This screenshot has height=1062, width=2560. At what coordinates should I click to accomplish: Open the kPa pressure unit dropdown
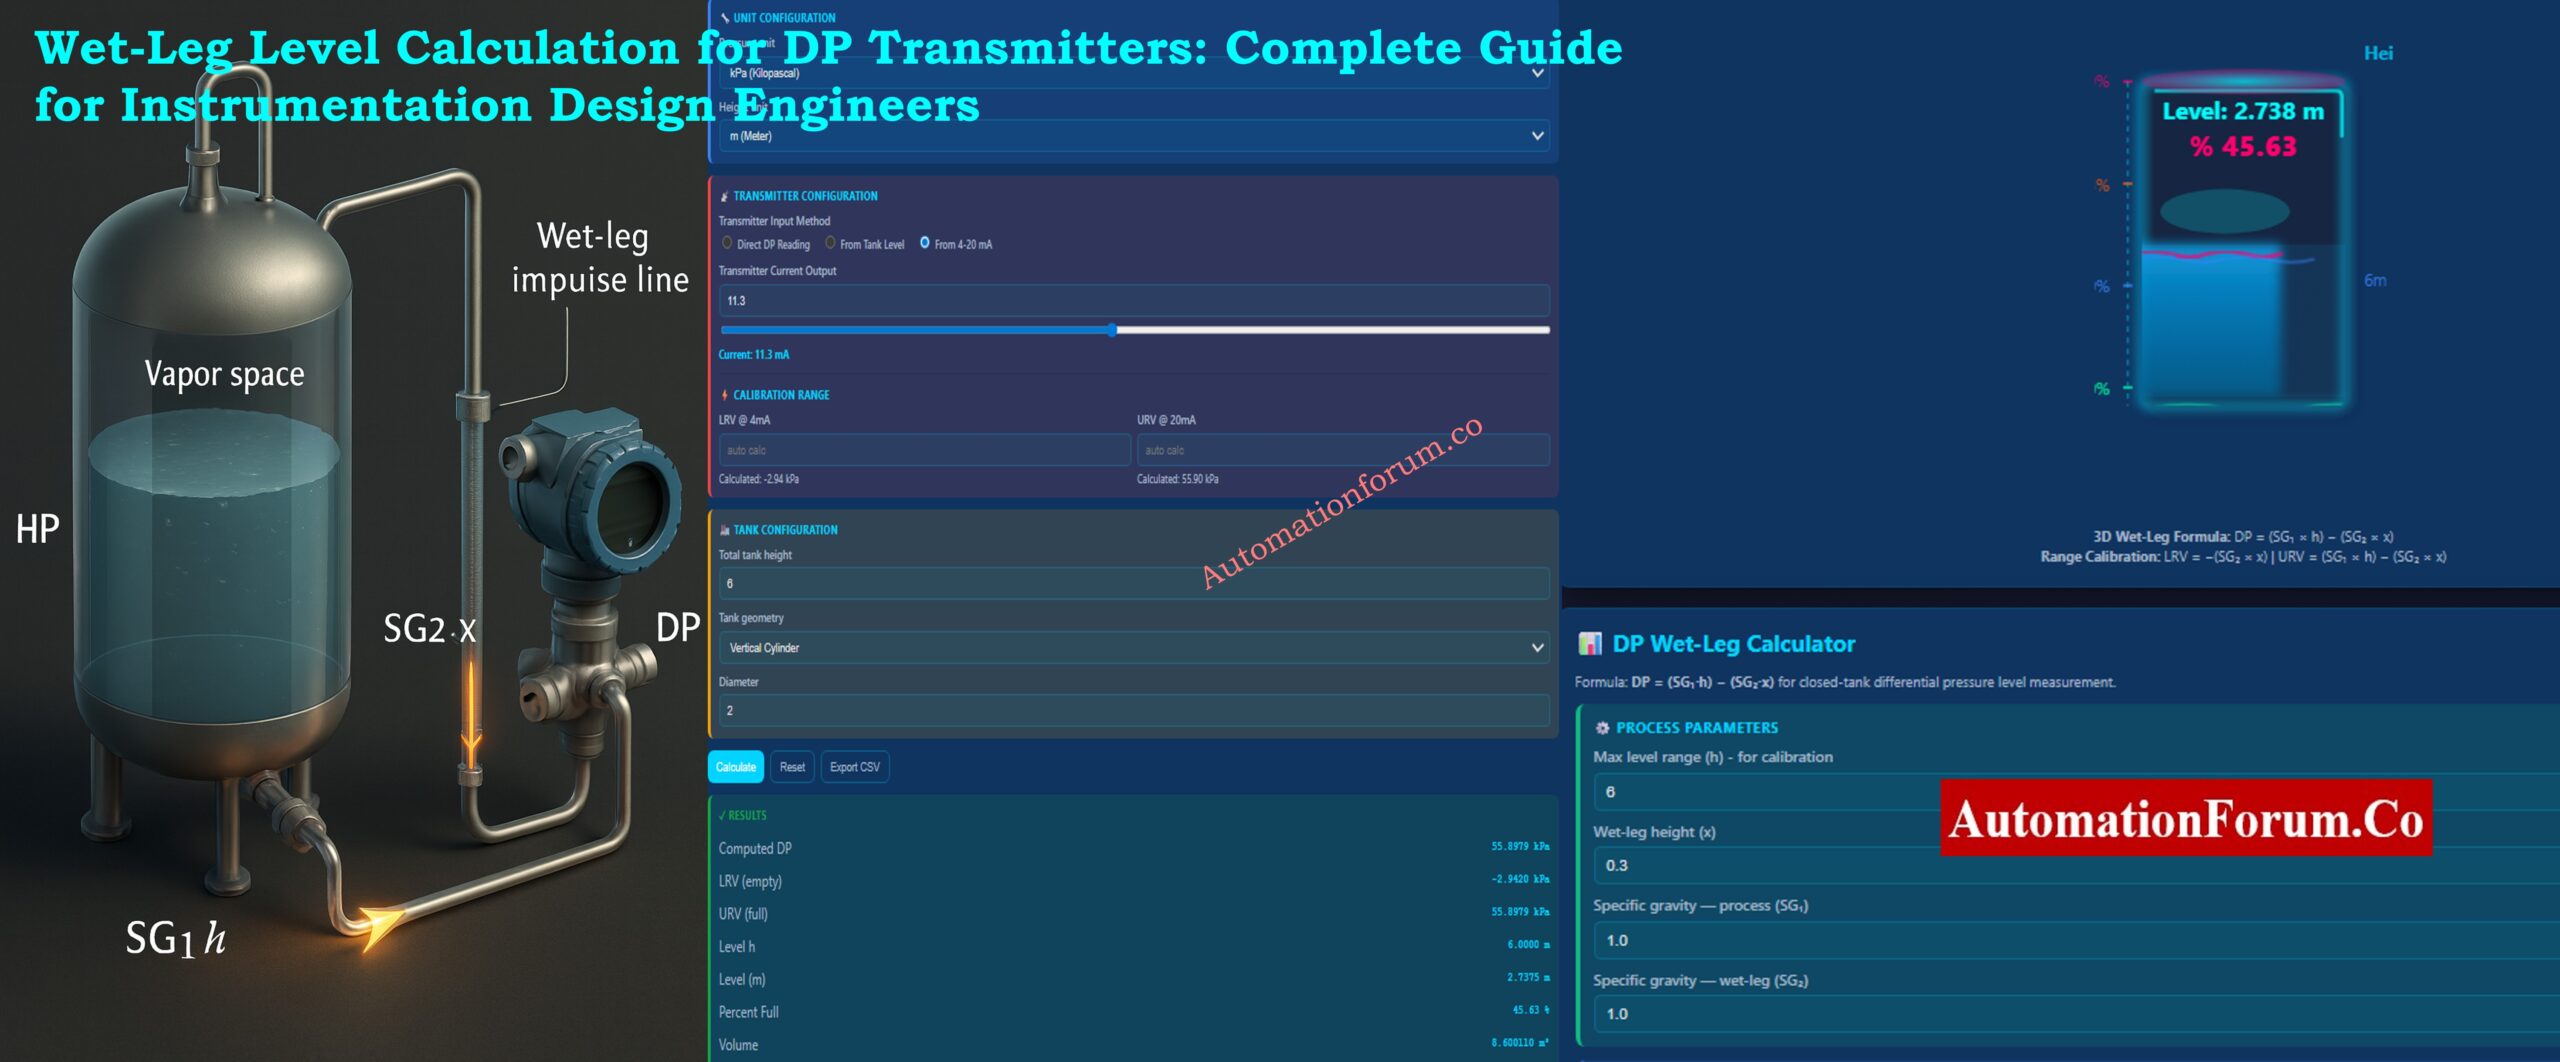pos(1133,73)
